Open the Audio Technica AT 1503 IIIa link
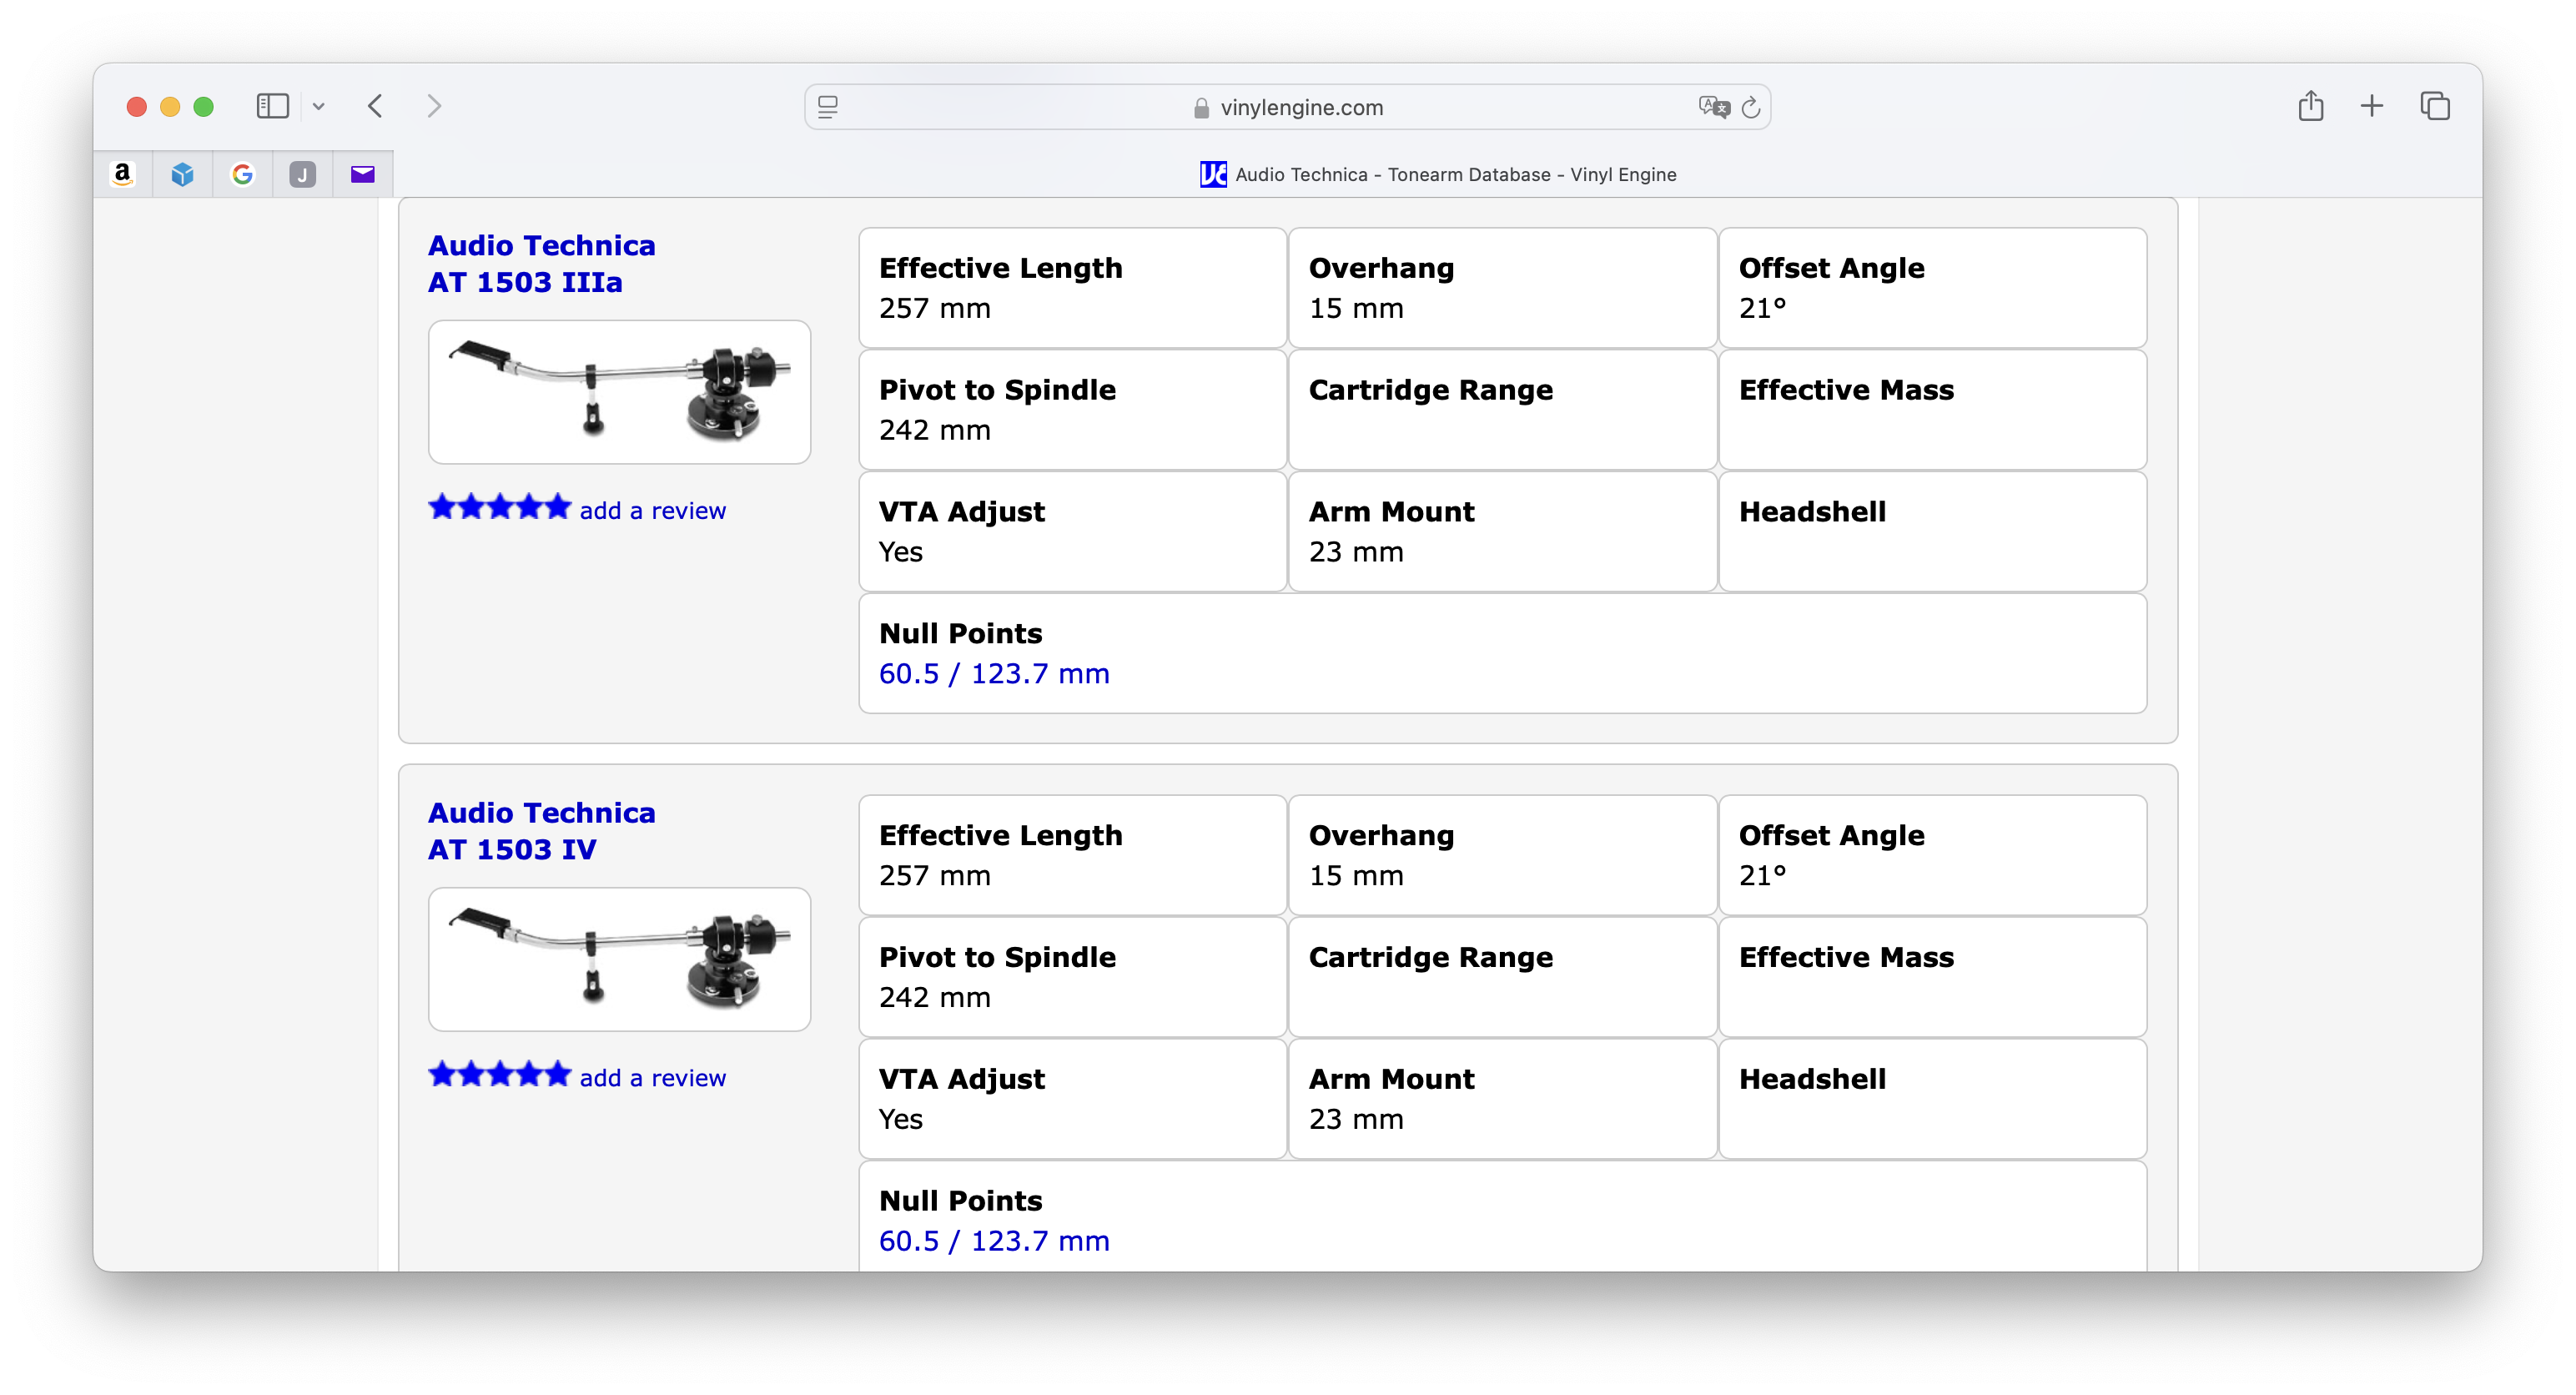The image size is (2576, 1395). pyautogui.click(x=541, y=263)
